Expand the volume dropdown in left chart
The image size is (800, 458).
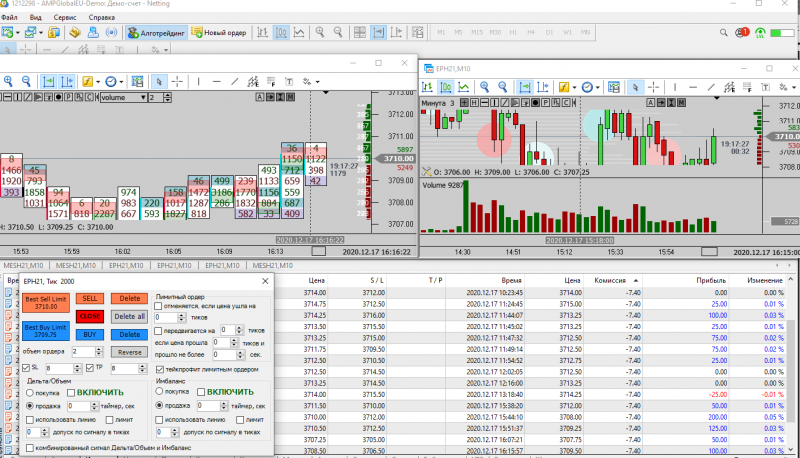[142, 98]
